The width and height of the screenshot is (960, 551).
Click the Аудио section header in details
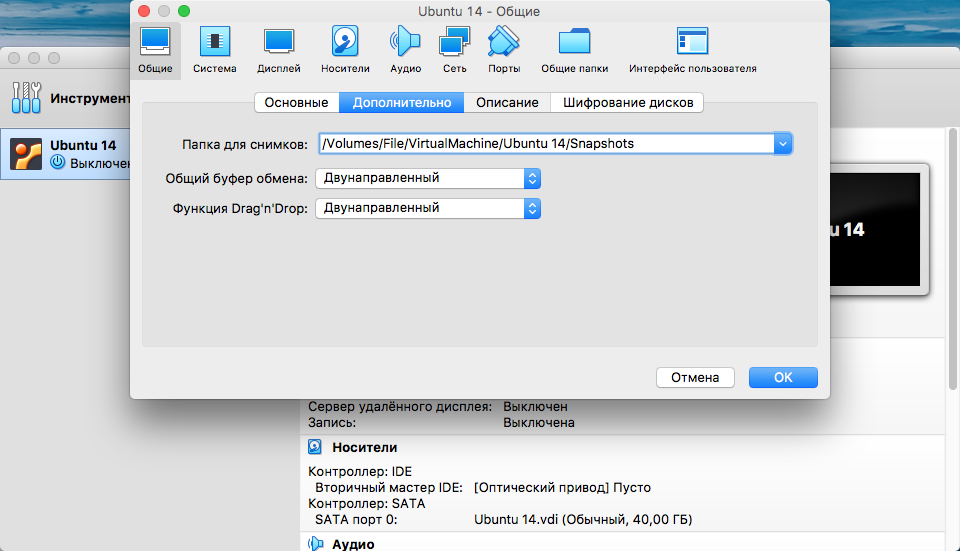(353, 544)
